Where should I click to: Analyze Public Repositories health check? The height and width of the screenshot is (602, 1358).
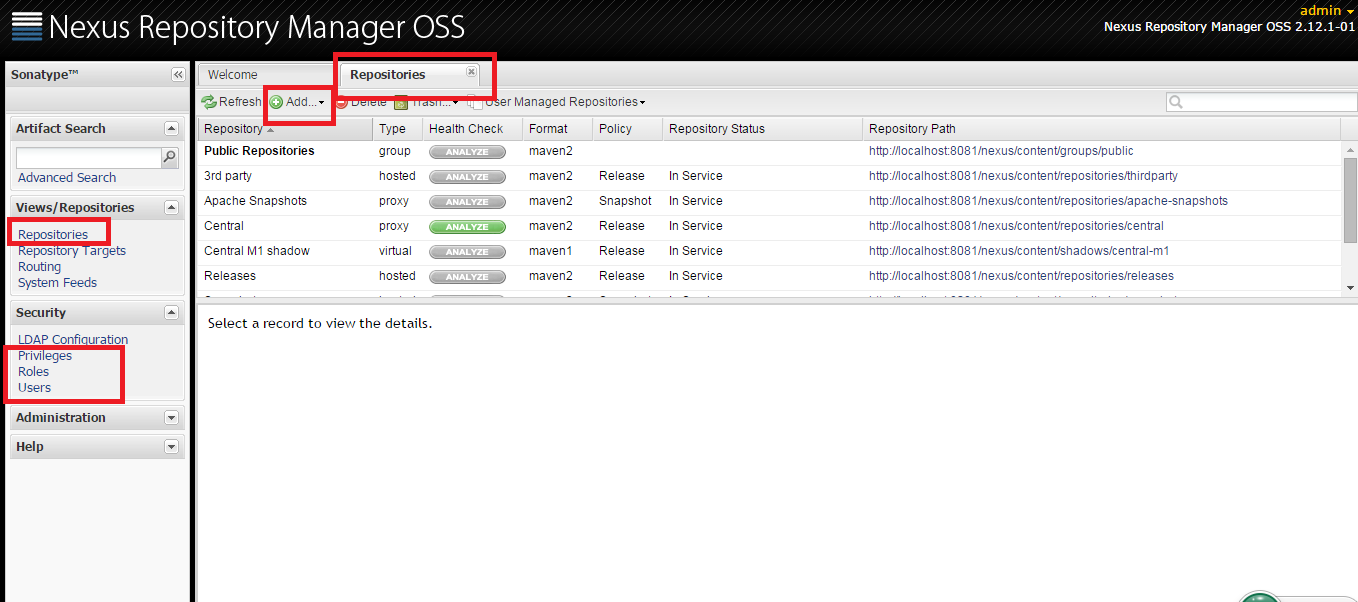(x=467, y=152)
